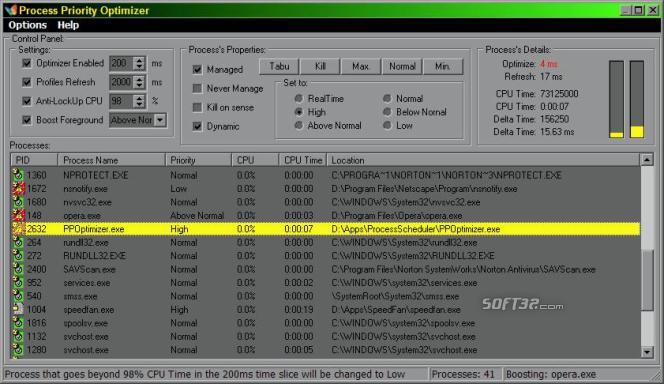
Task: Enable the Never Manage checkbox
Action: click(x=197, y=88)
